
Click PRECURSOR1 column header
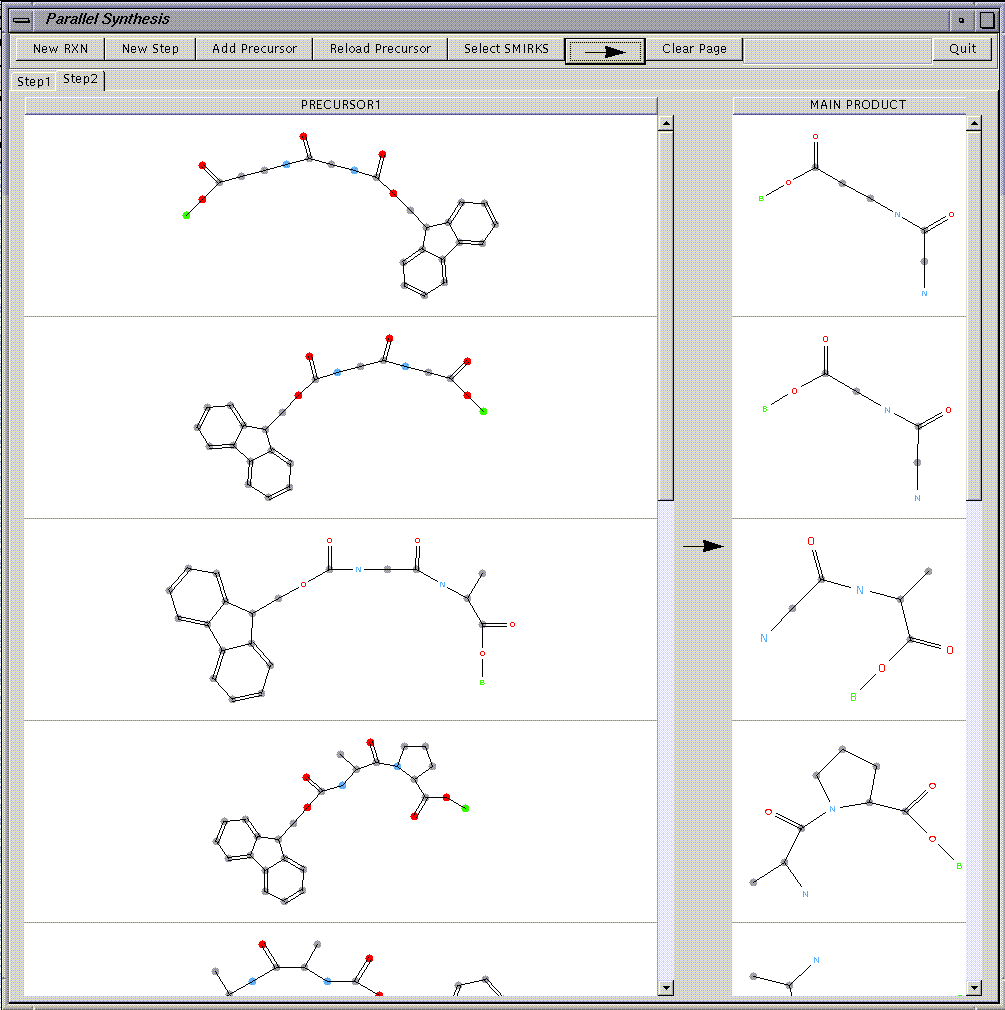pos(341,105)
